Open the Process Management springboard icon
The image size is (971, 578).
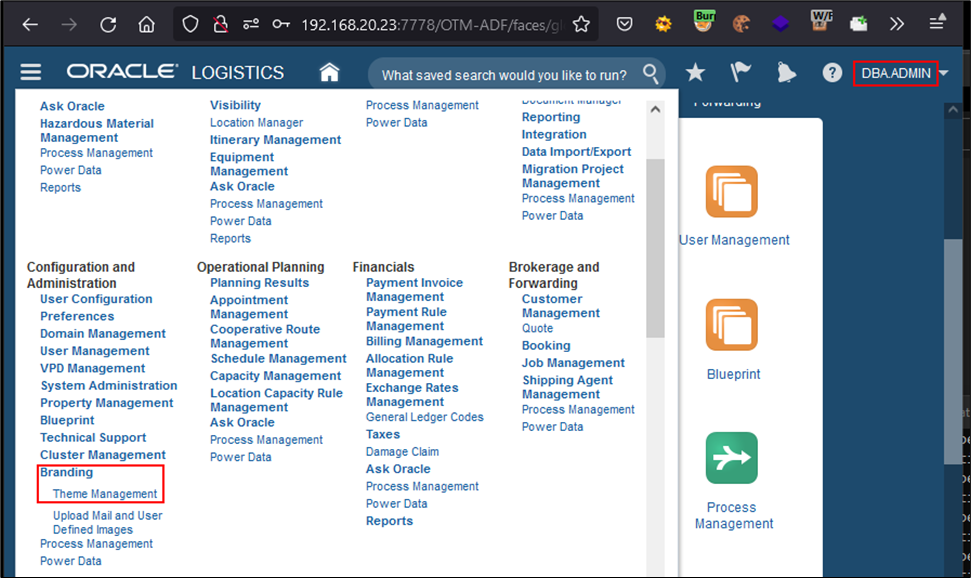(x=732, y=458)
